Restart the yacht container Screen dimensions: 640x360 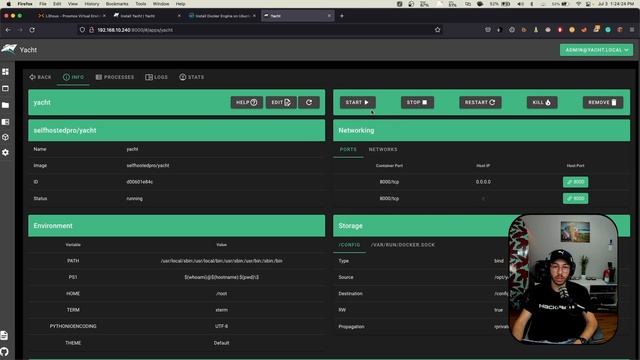(x=480, y=102)
